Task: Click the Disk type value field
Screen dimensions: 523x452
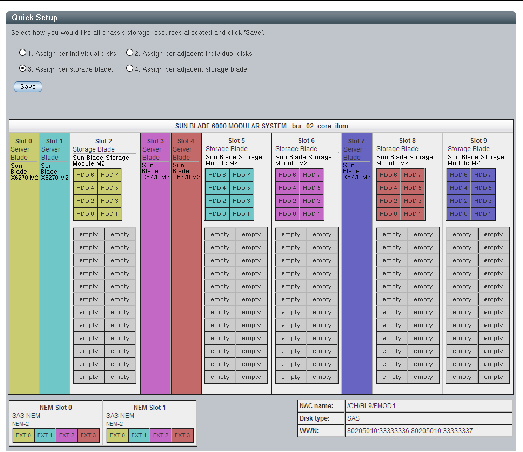Action: (429, 418)
